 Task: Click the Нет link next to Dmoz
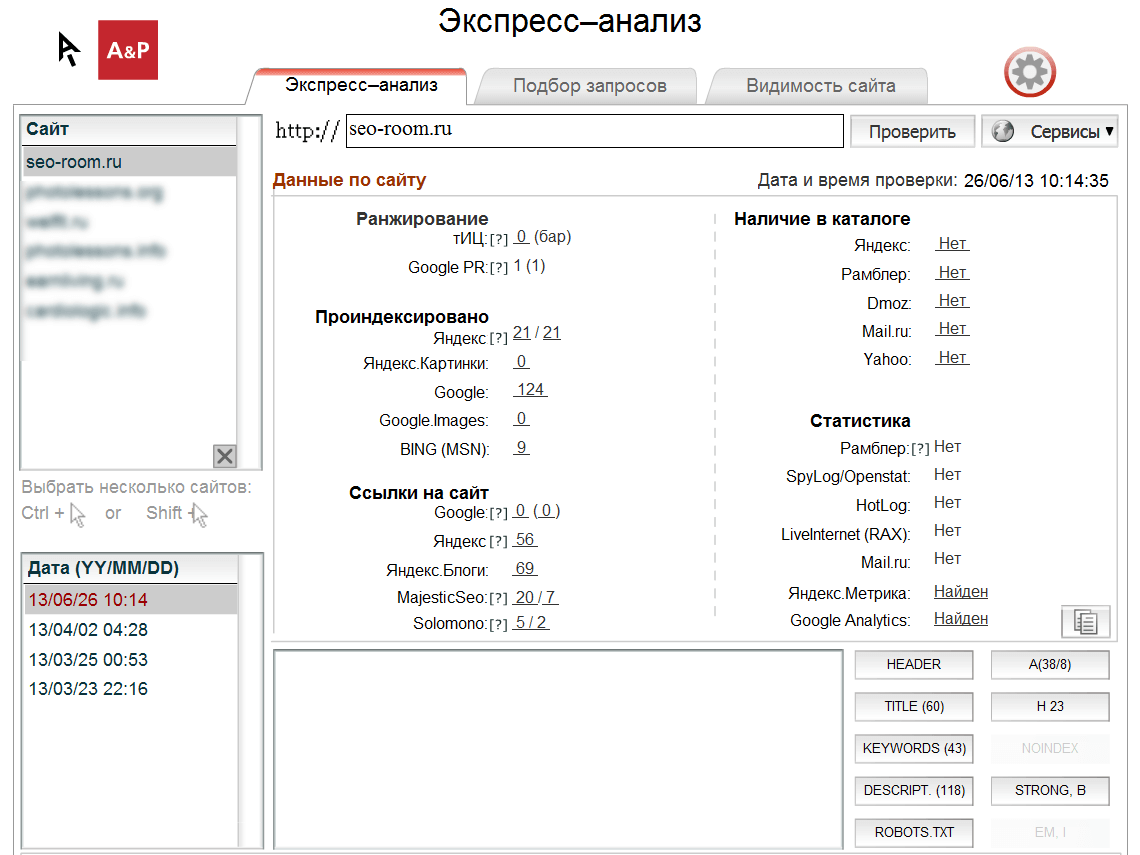pos(951,300)
